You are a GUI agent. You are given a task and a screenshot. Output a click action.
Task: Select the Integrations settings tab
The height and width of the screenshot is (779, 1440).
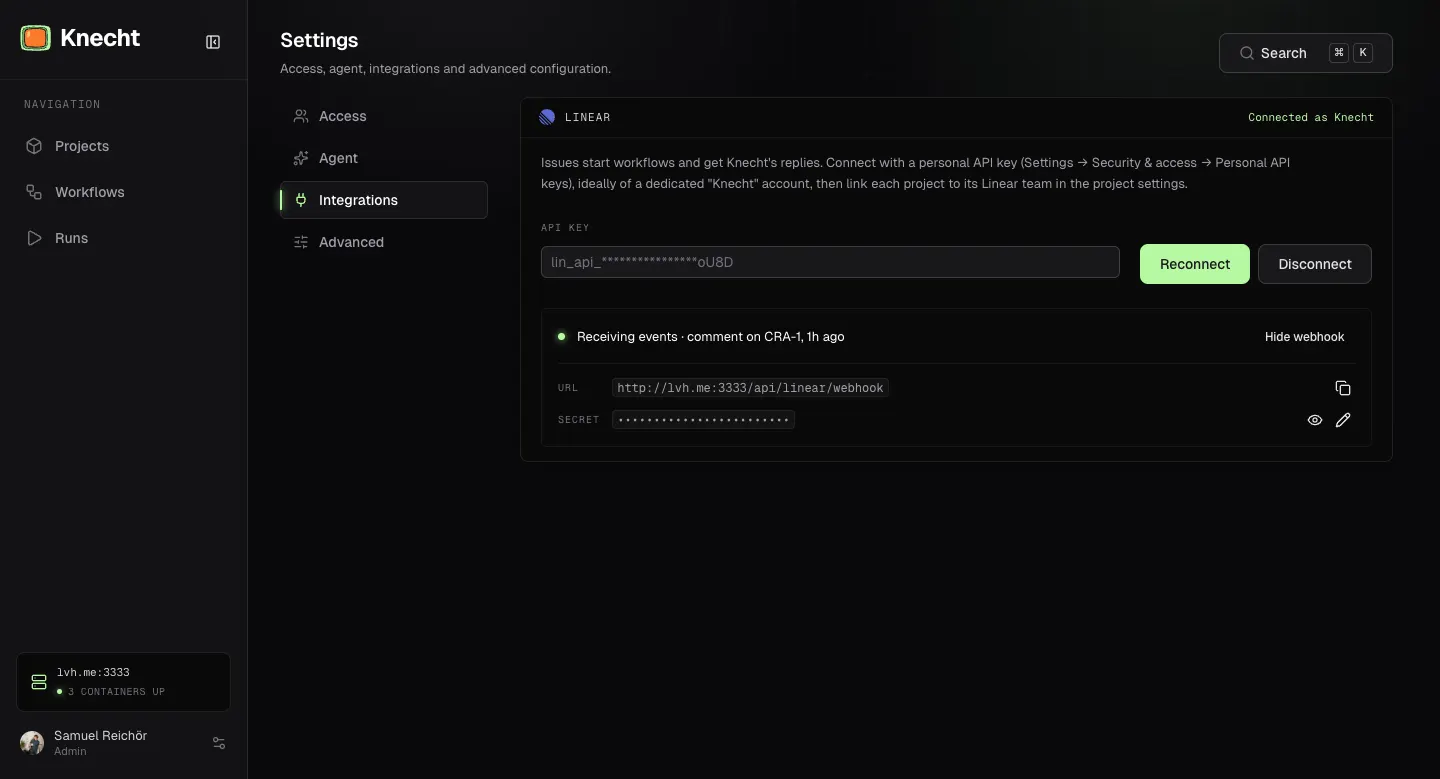[x=384, y=200]
